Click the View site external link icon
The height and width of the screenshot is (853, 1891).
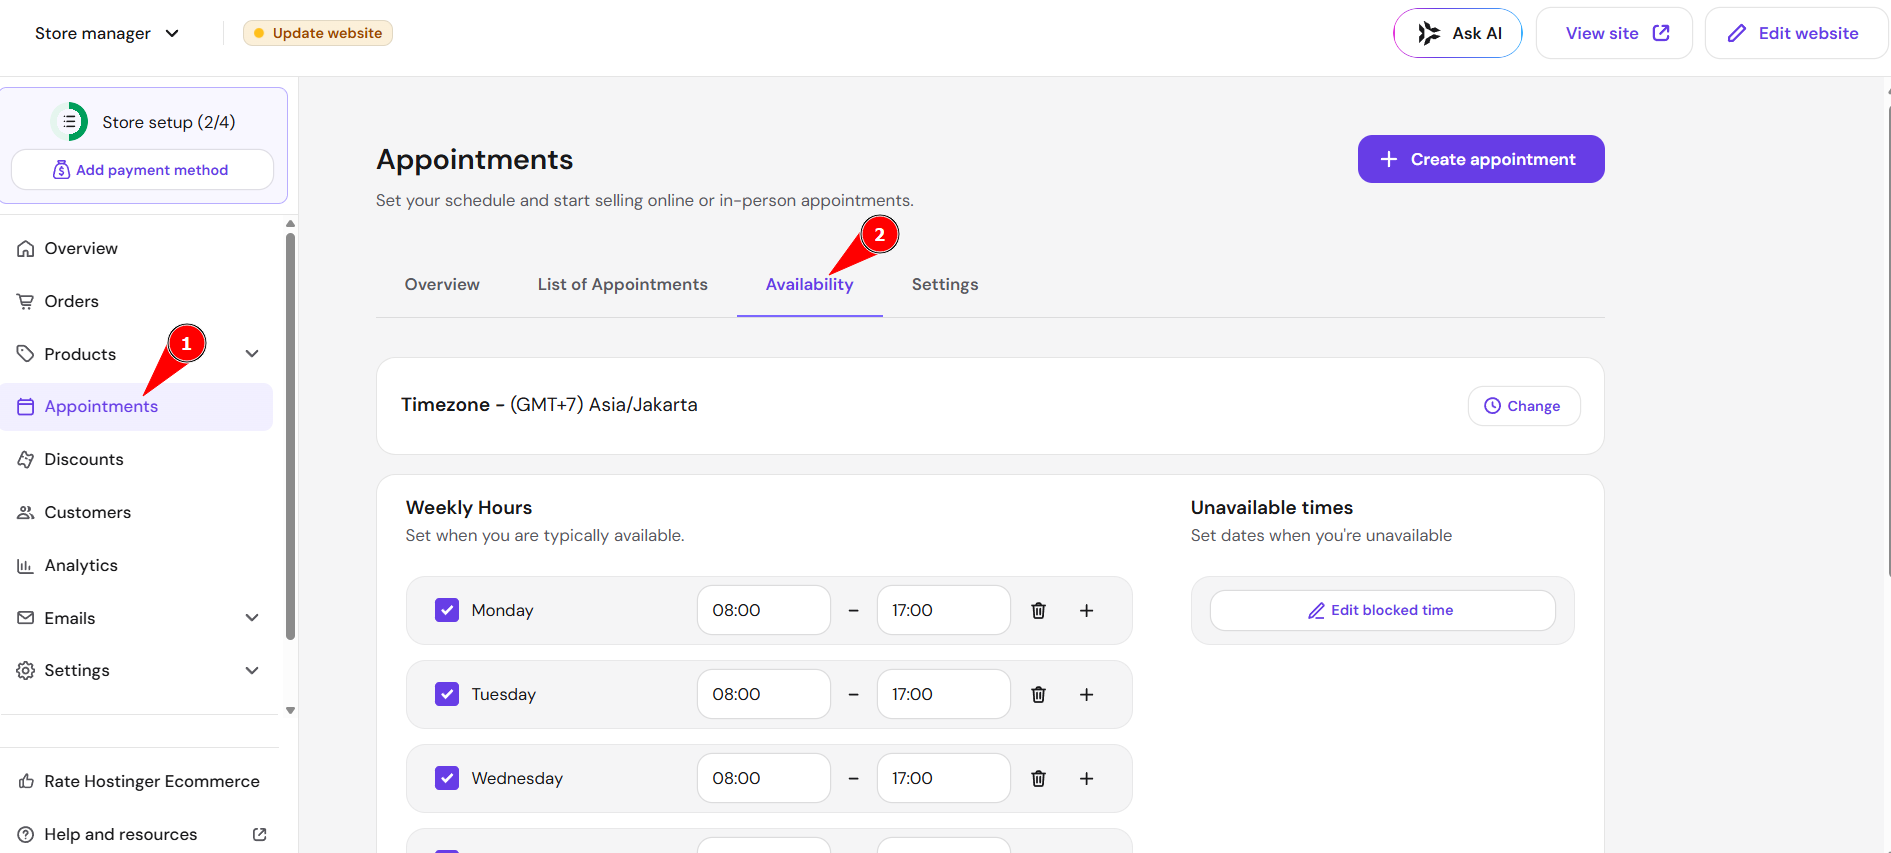(1661, 33)
